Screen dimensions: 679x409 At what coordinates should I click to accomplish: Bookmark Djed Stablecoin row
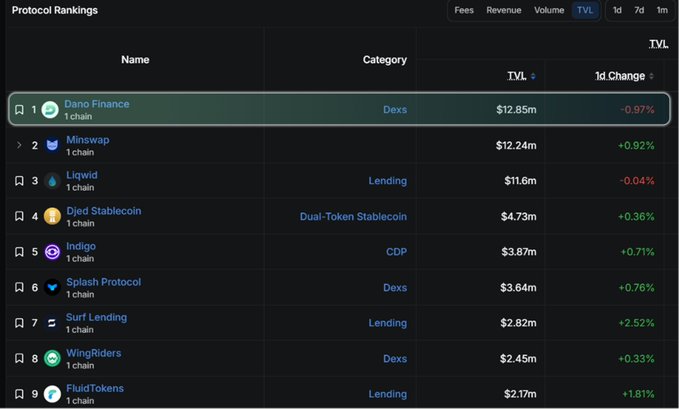(19, 216)
